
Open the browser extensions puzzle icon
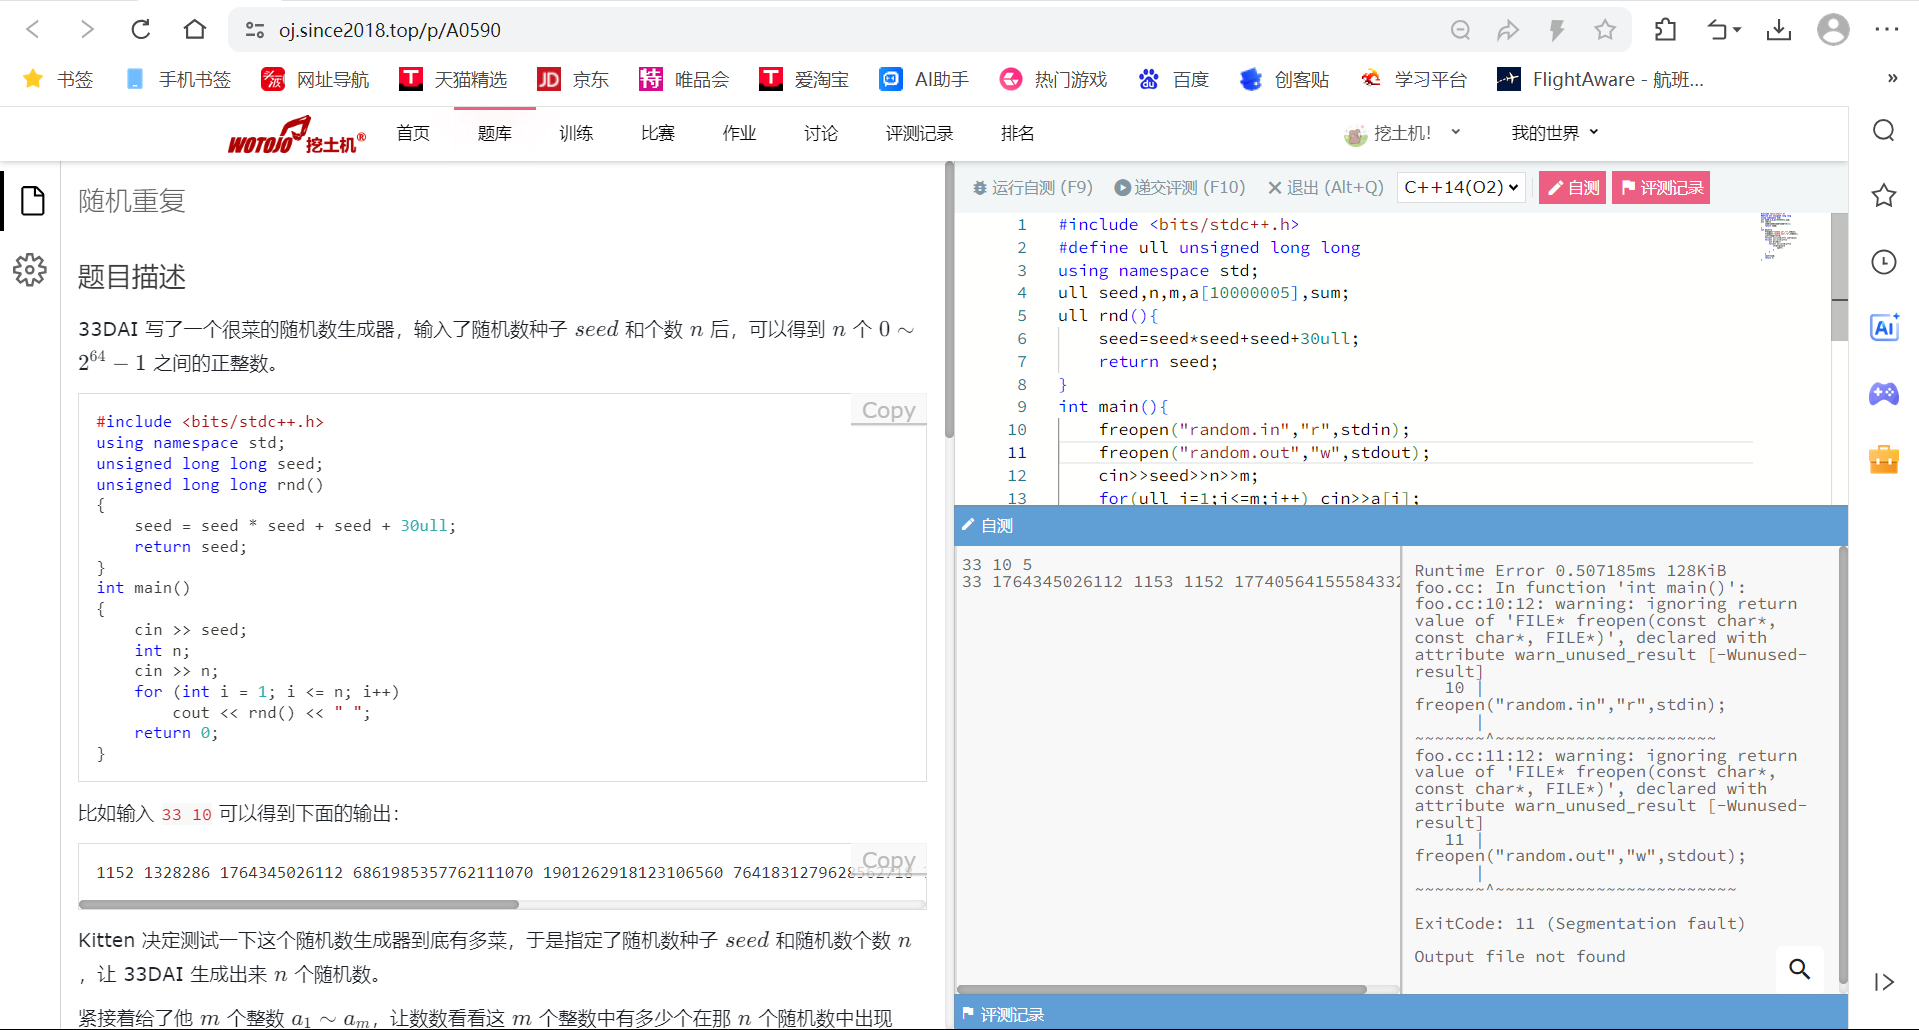coord(1665,30)
